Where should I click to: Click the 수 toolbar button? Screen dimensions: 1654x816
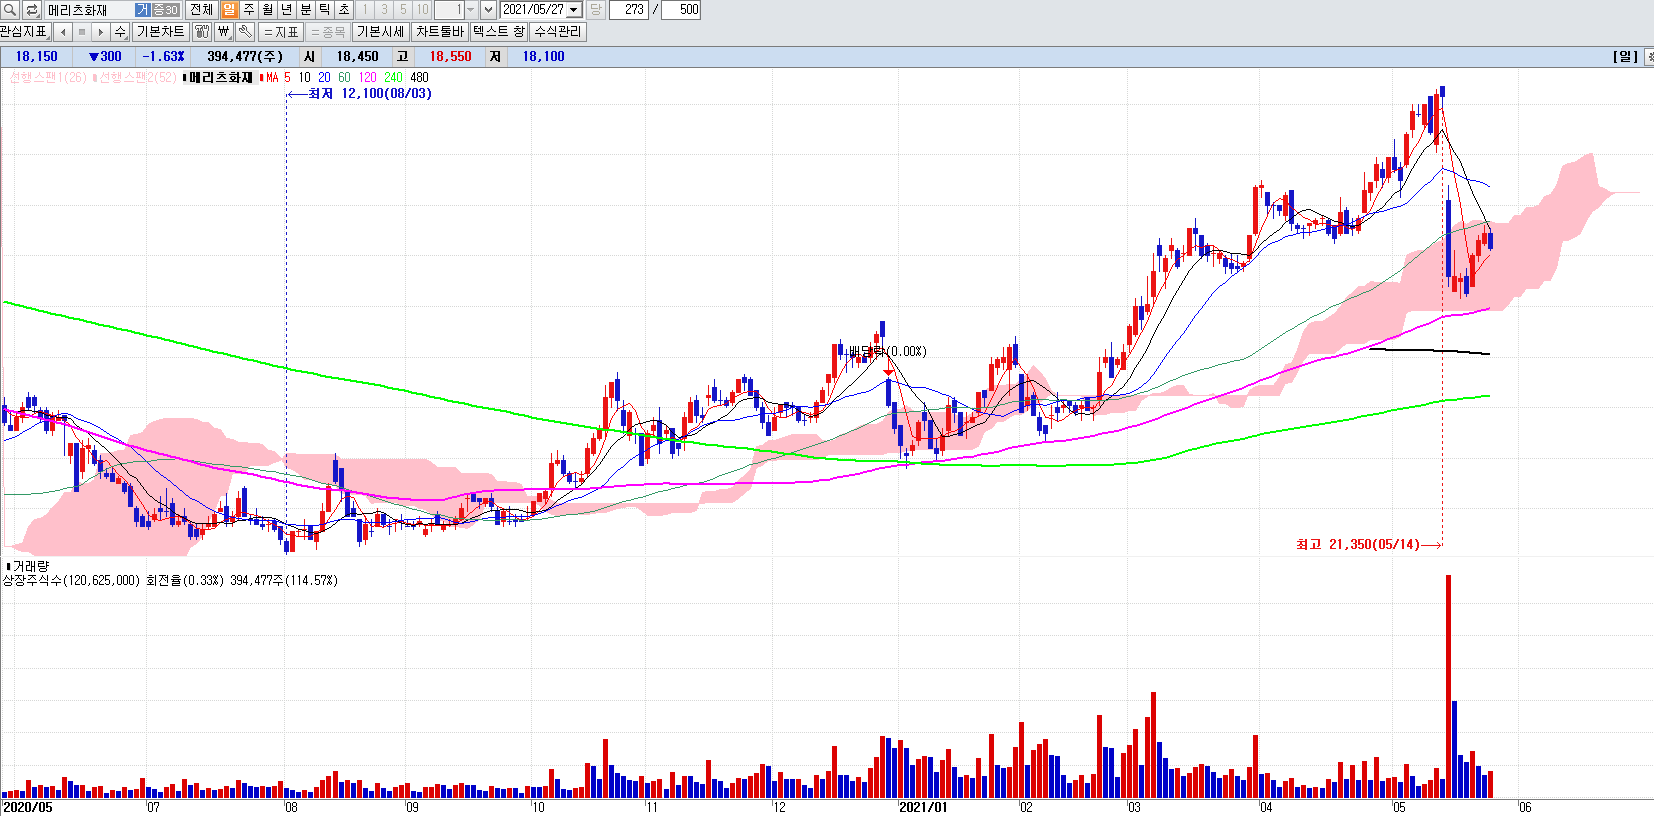point(120,32)
